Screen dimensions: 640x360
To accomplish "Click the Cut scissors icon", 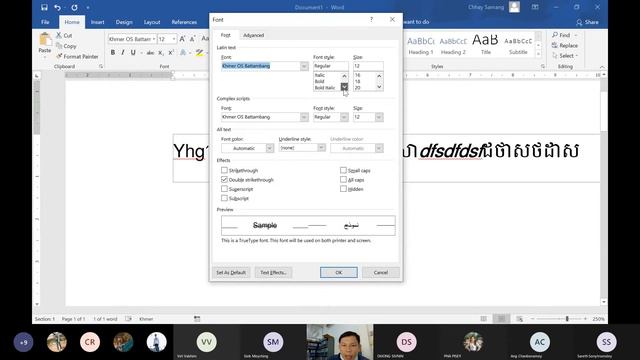I will 59,36.
